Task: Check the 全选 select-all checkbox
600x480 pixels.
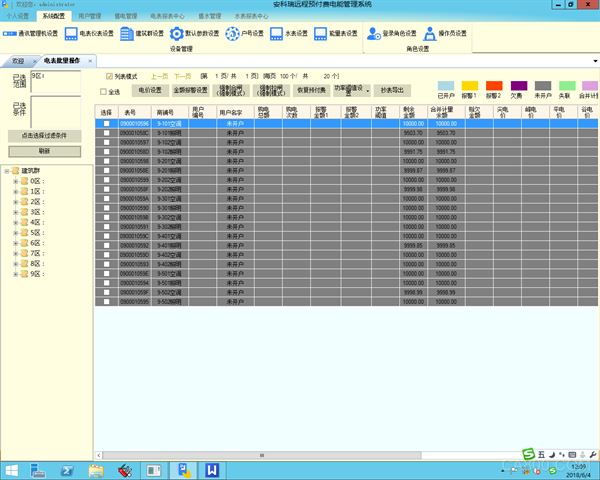Action: pyautogui.click(x=103, y=92)
